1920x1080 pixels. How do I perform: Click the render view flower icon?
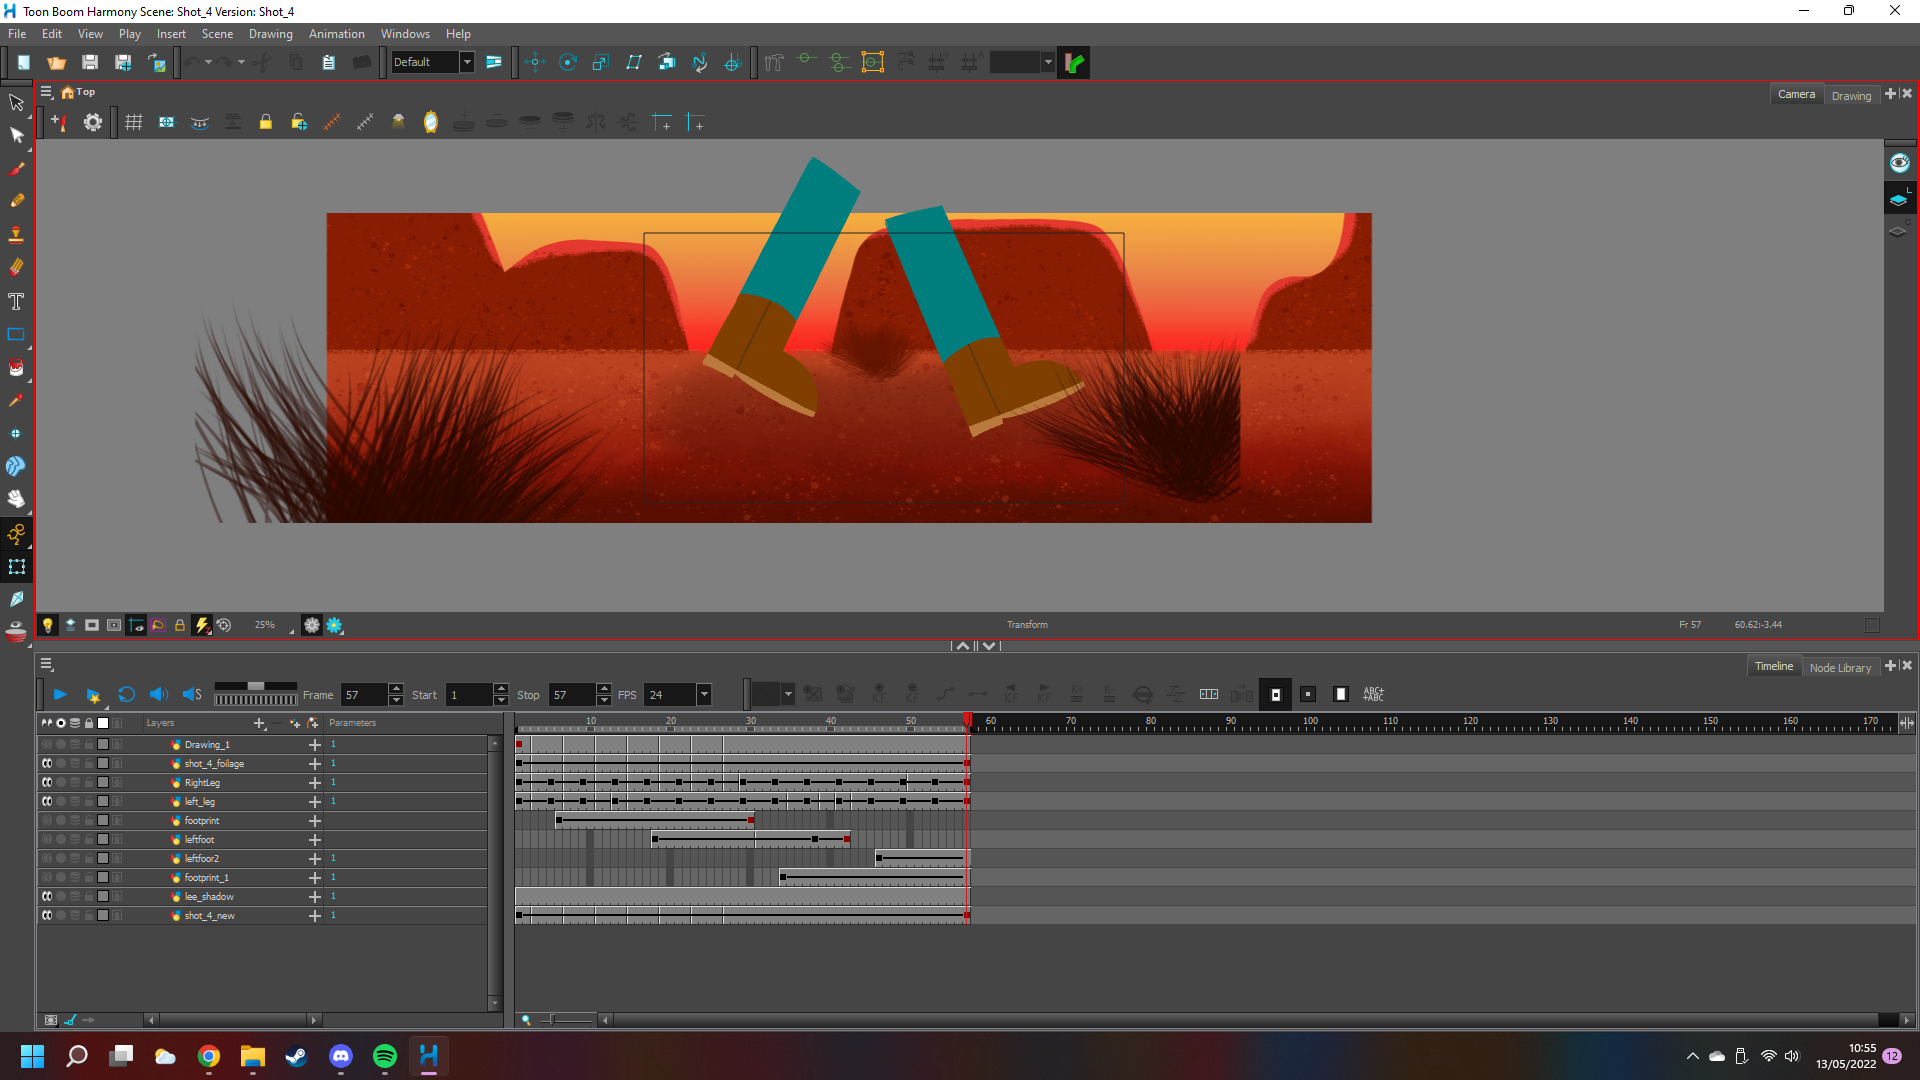(x=334, y=625)
